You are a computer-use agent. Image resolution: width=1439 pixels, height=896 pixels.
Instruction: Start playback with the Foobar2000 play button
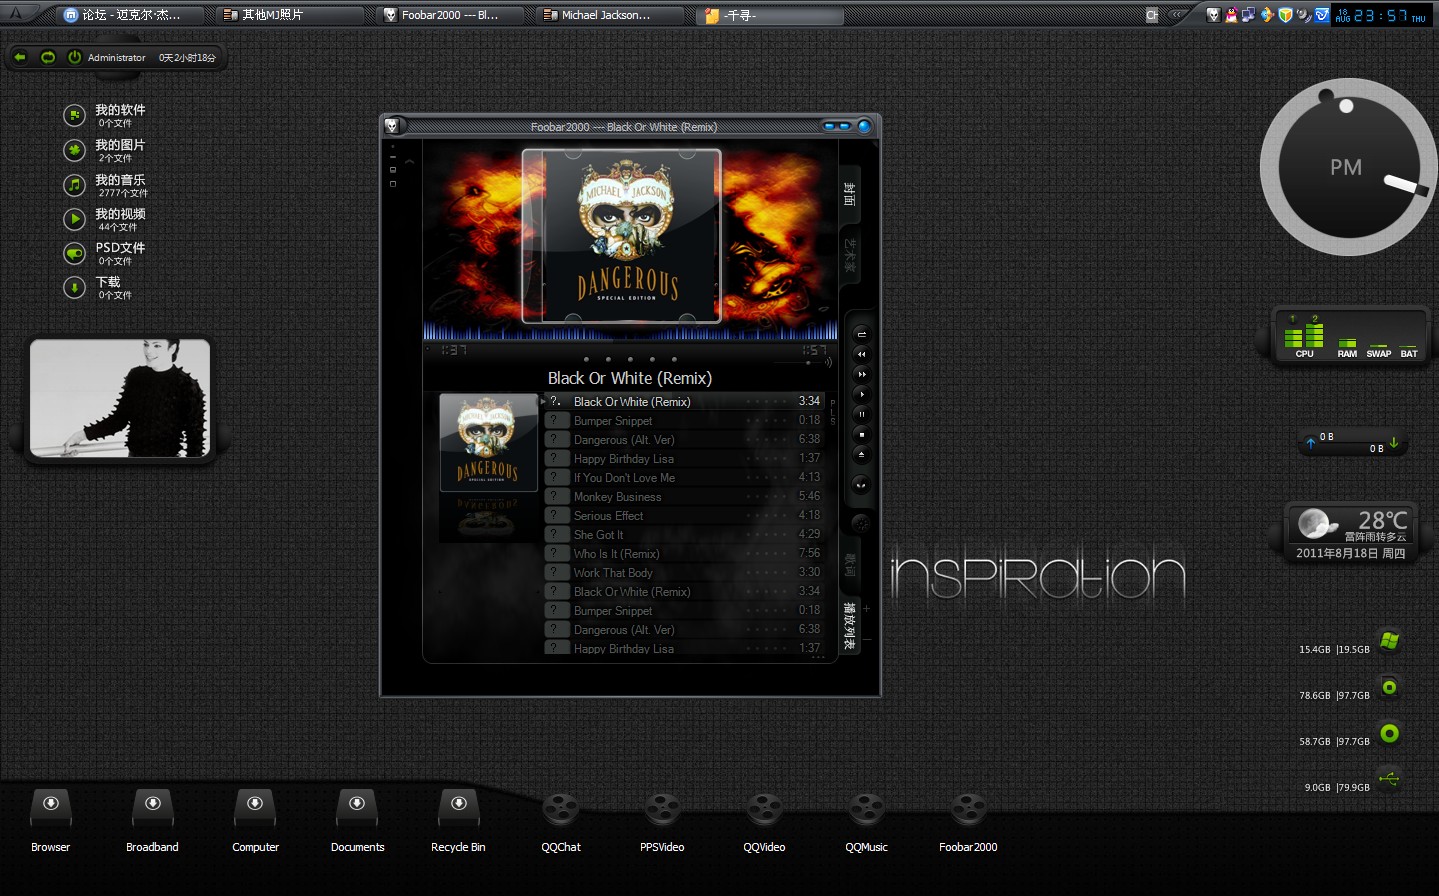coord(861,394)
